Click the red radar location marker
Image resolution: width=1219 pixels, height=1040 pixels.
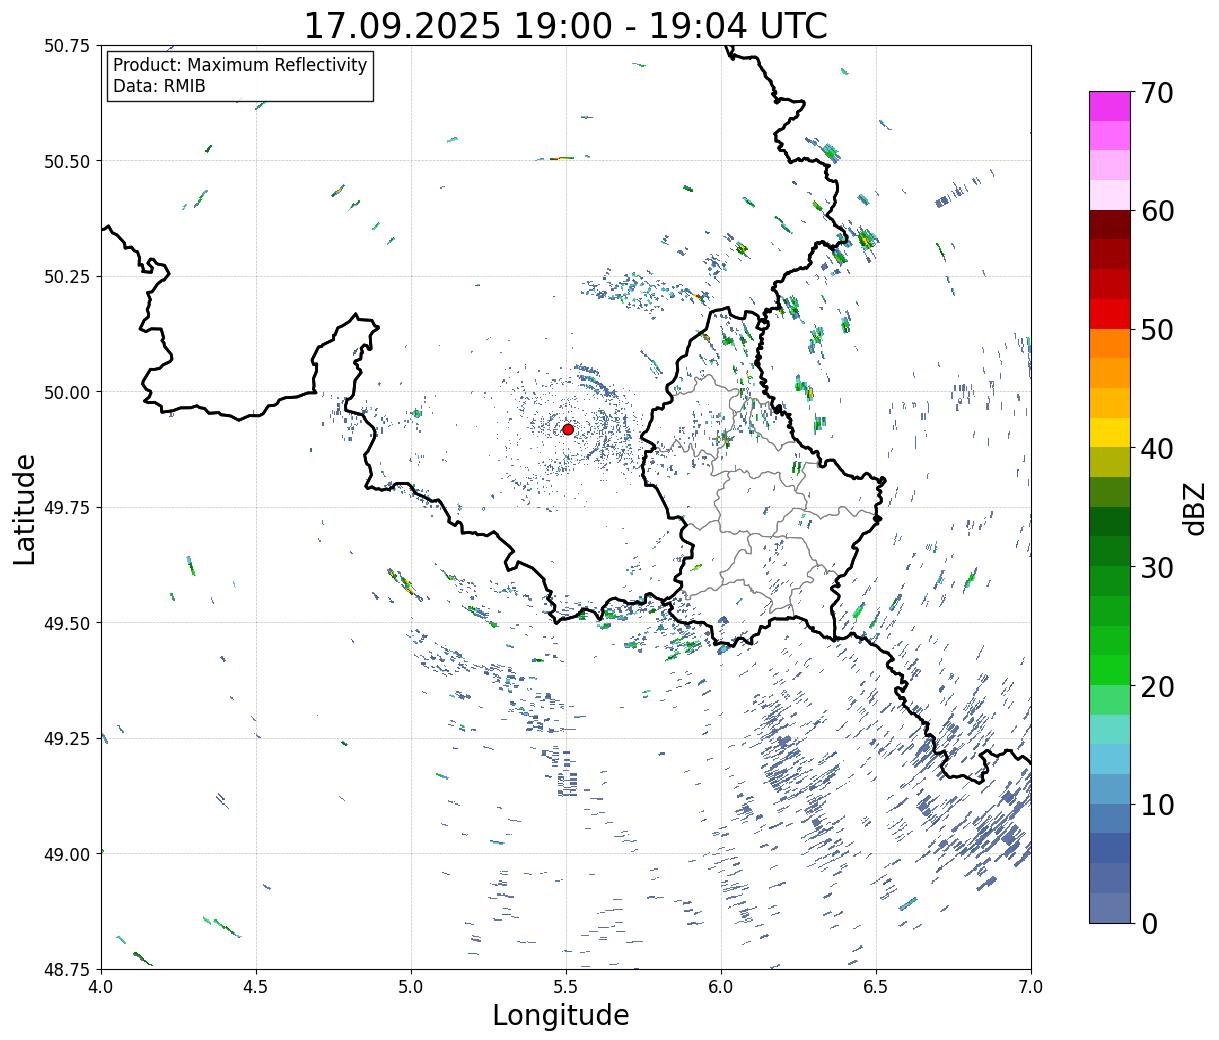coord(567,429)
